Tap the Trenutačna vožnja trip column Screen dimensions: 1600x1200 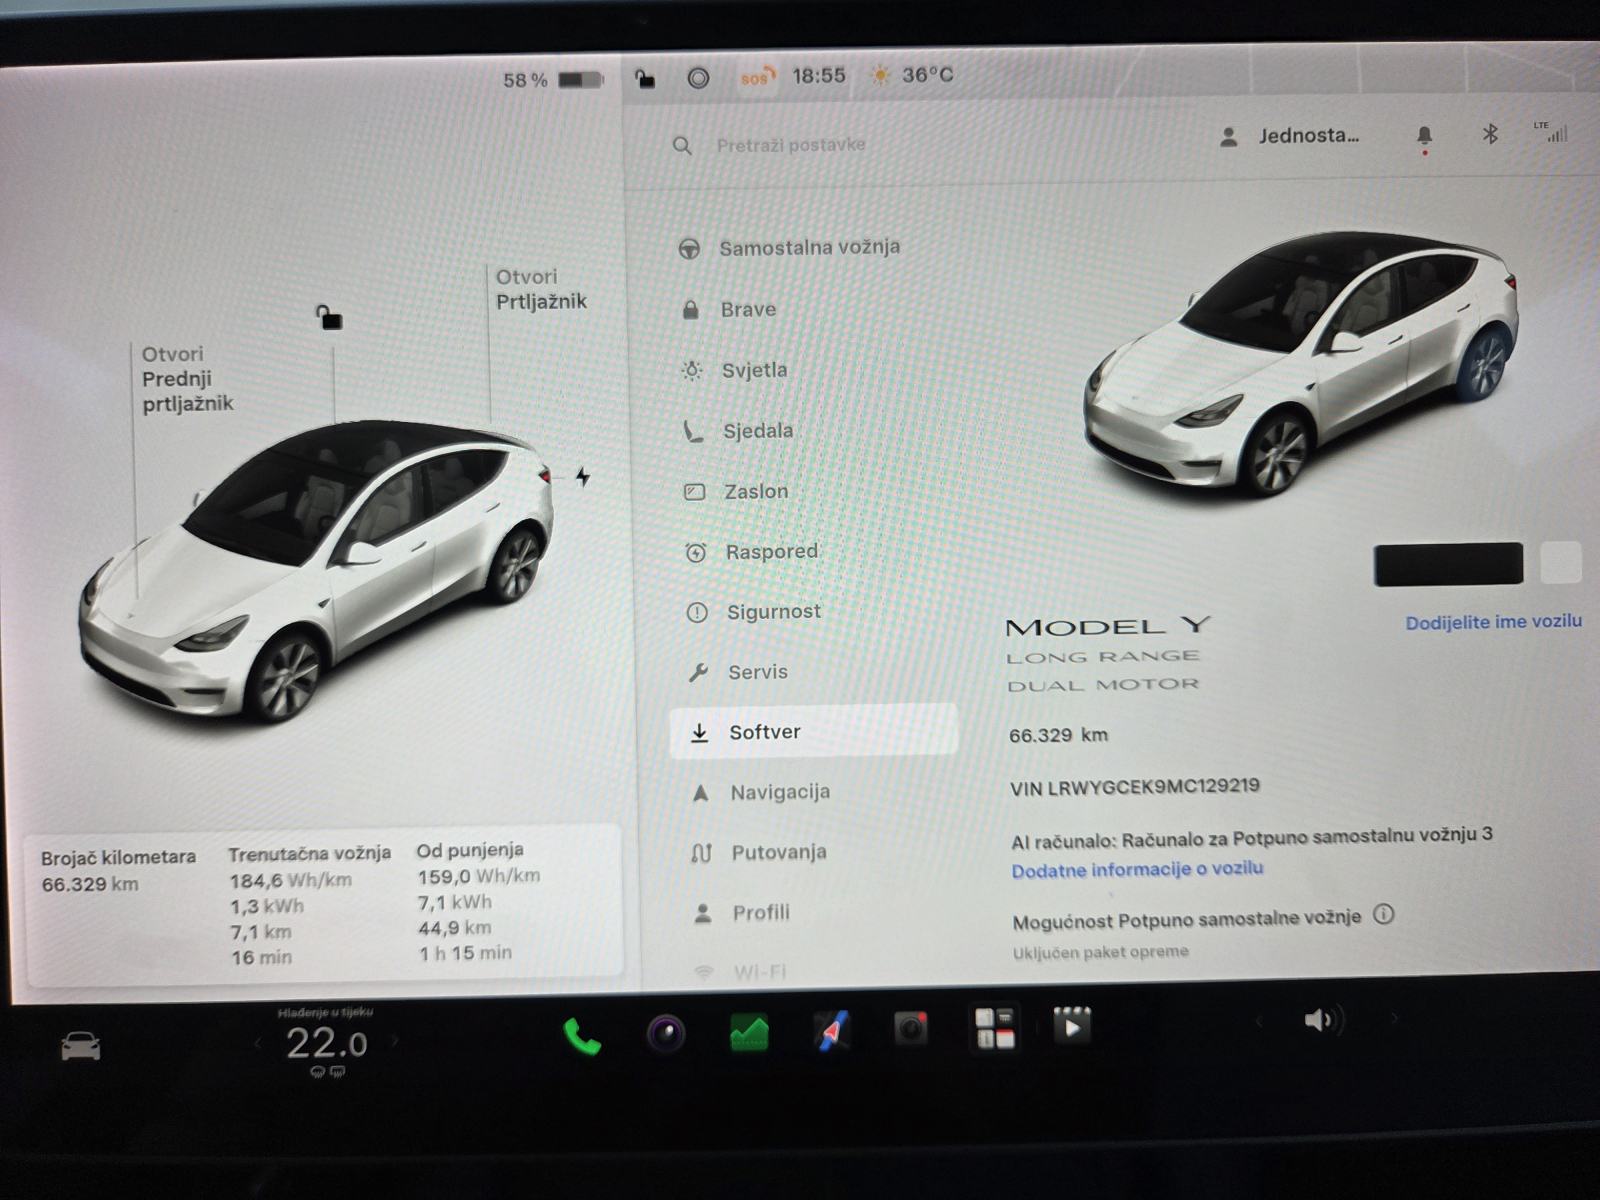pos(309,906)
